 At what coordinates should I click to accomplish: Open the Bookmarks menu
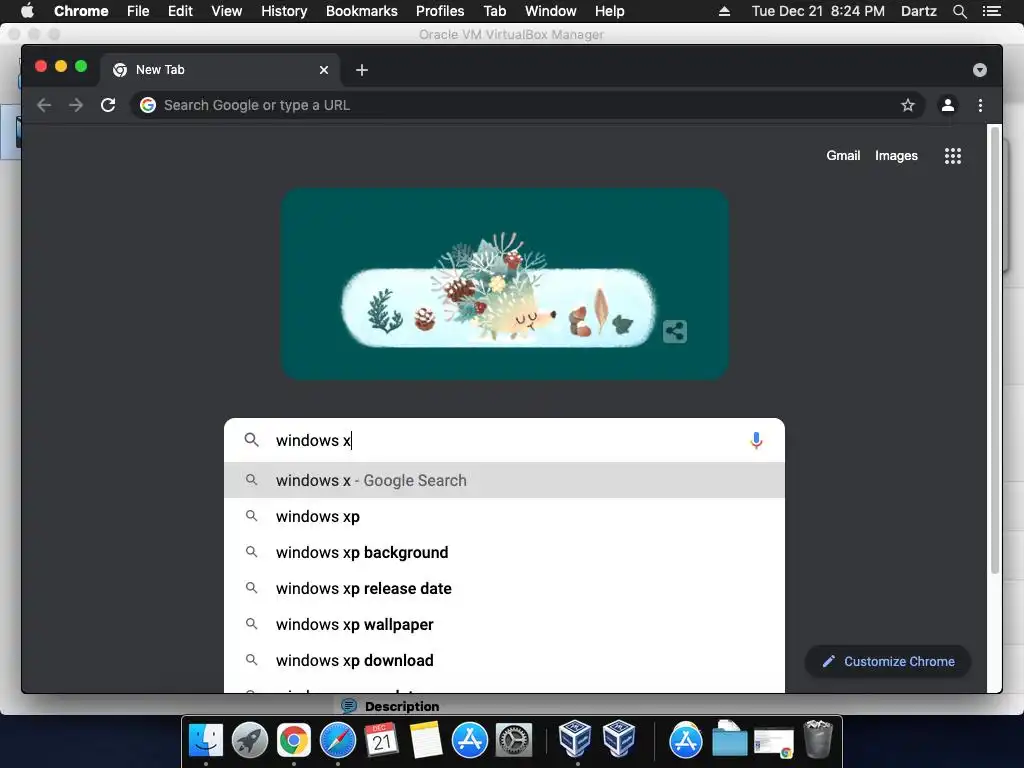click(362, 11)
